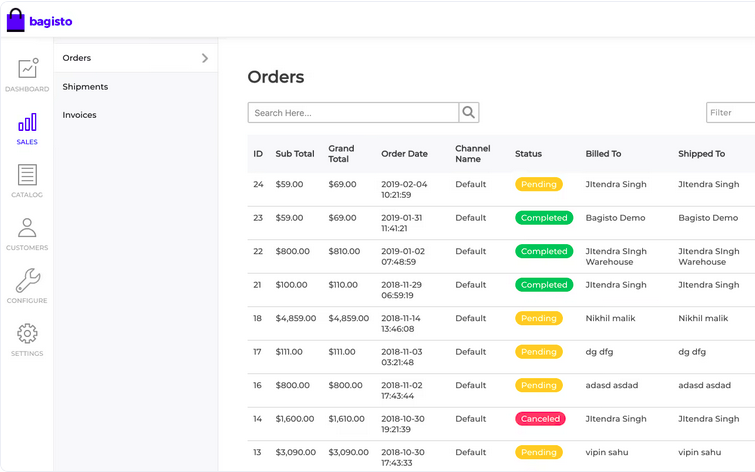755x472 pixels.
Task: Open the Filter dropdown
Action: tap(729, 113)
